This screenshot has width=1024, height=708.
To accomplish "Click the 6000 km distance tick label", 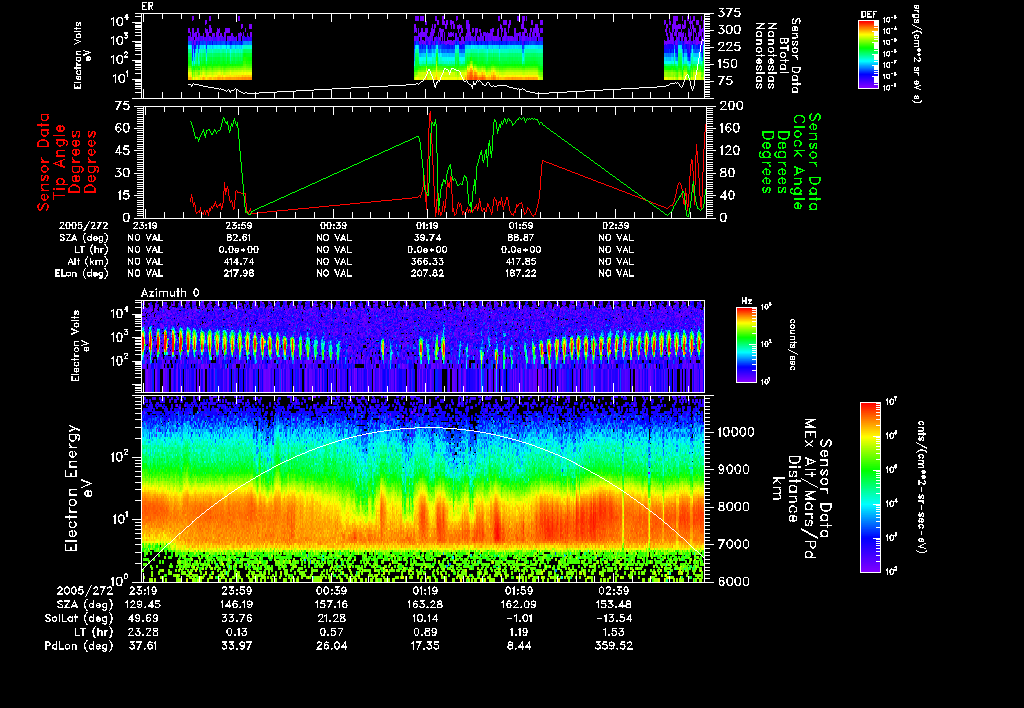I will 733,581.
